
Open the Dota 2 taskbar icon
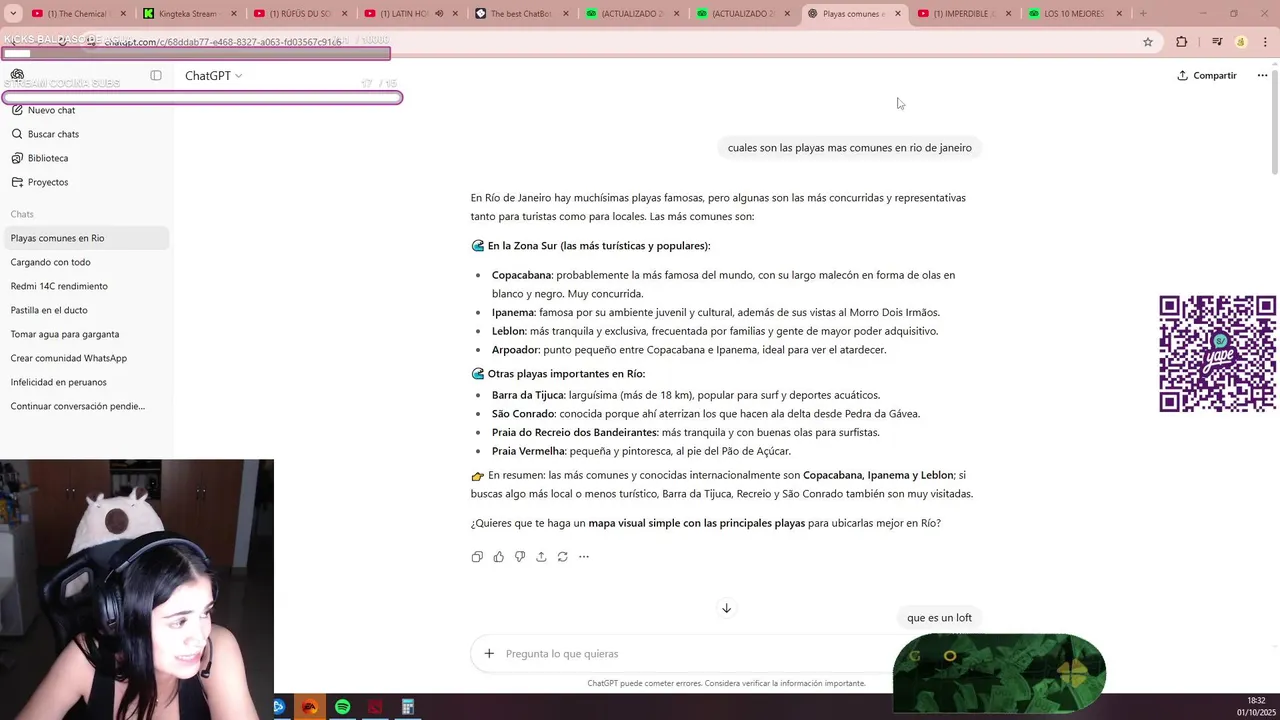[375, 707]
